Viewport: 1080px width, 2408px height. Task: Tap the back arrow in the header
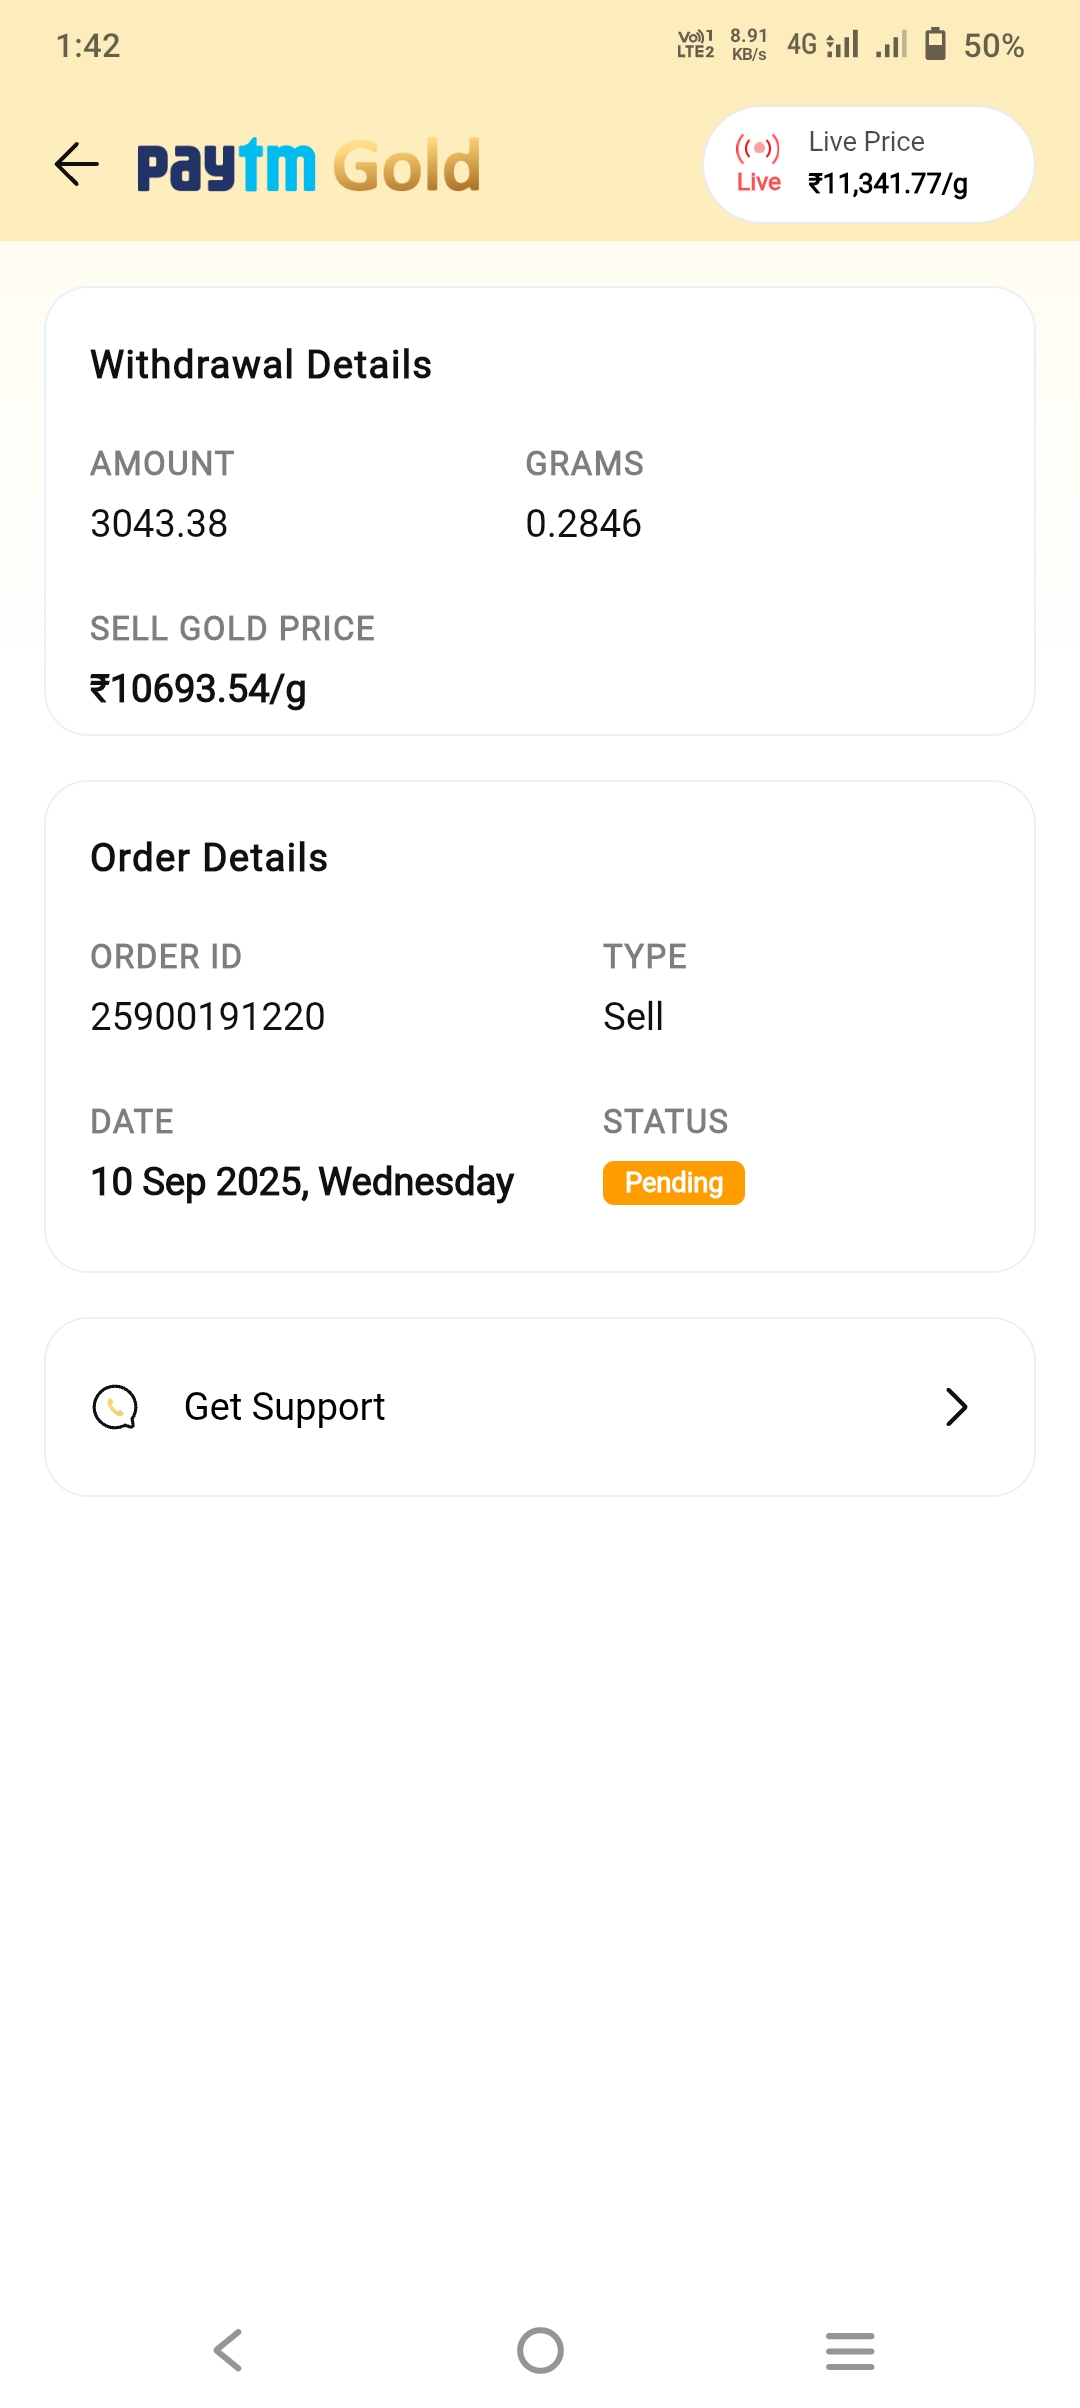(77, 165)
